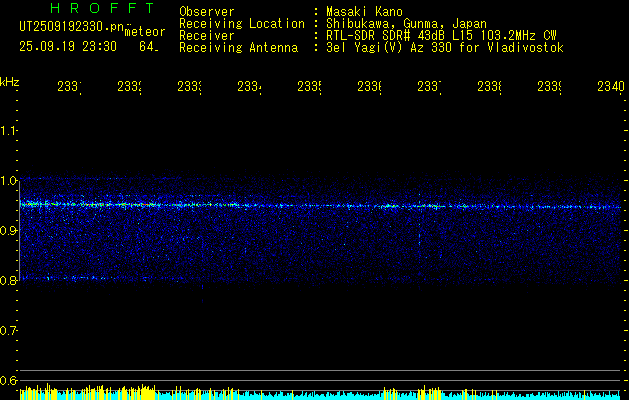Click the 0.6 frequency axis label
629x400 pixels.
click(x=9, y=380)
